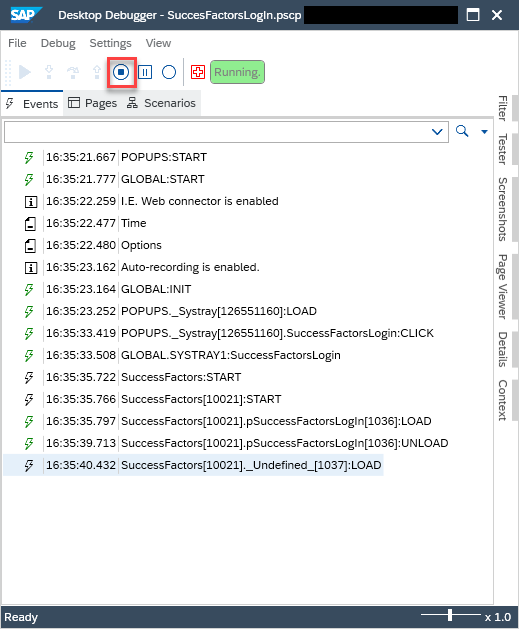Open the Details side panel
This screenshot has height=629, width=519.
(x=503, y=349)
